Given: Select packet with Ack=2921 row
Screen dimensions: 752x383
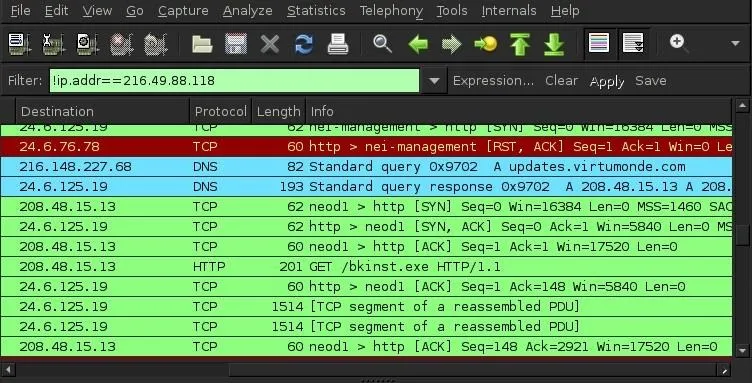Looking at the screenshot, I should click(x=366, y=347).
